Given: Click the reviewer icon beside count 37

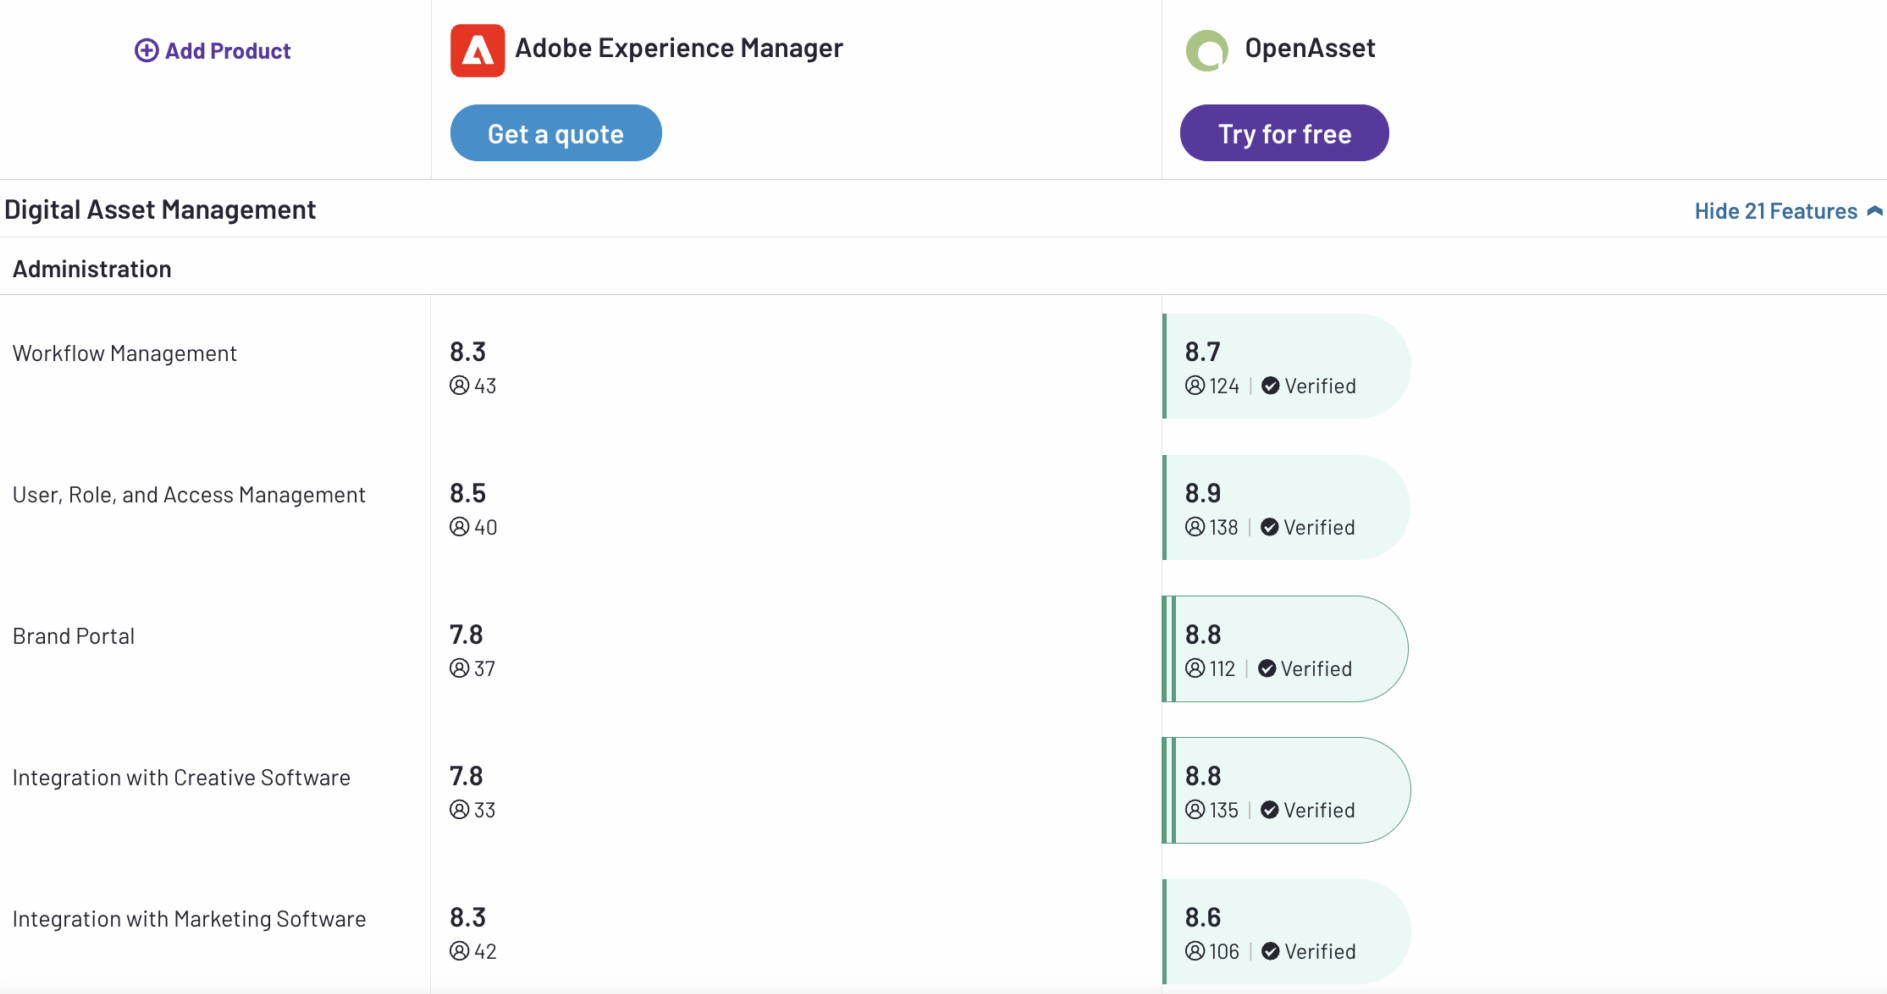Looking at the screenshot, I should coord(459,668).
